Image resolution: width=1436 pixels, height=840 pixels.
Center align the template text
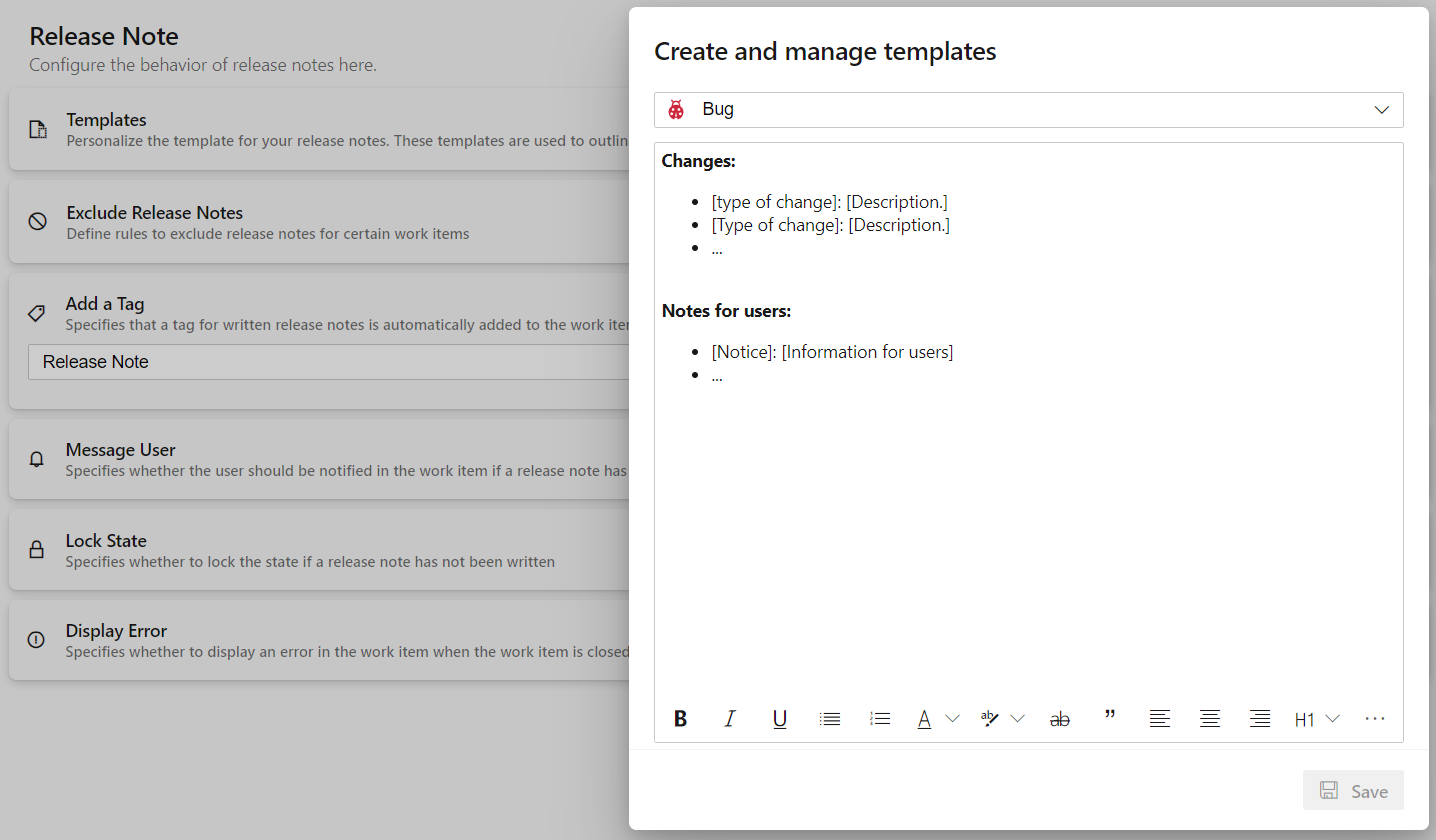coord(1210,719)
